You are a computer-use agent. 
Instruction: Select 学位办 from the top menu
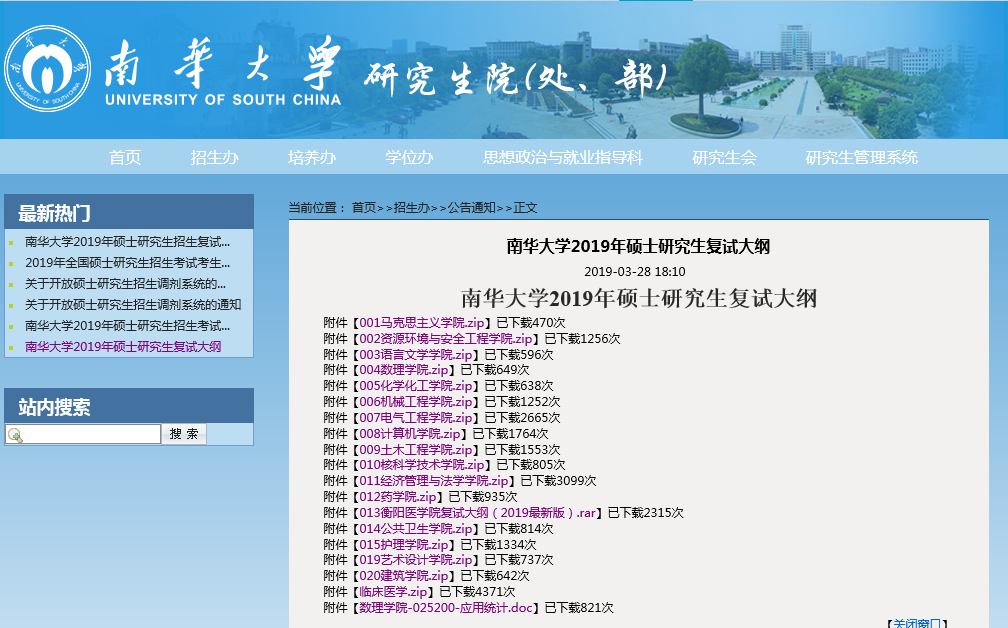coord(409,157)
